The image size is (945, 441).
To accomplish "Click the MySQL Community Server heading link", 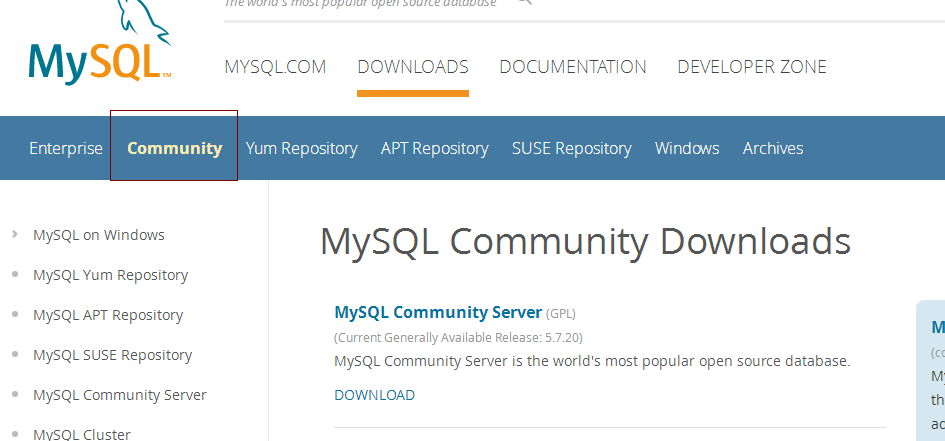I will [438, 312].
